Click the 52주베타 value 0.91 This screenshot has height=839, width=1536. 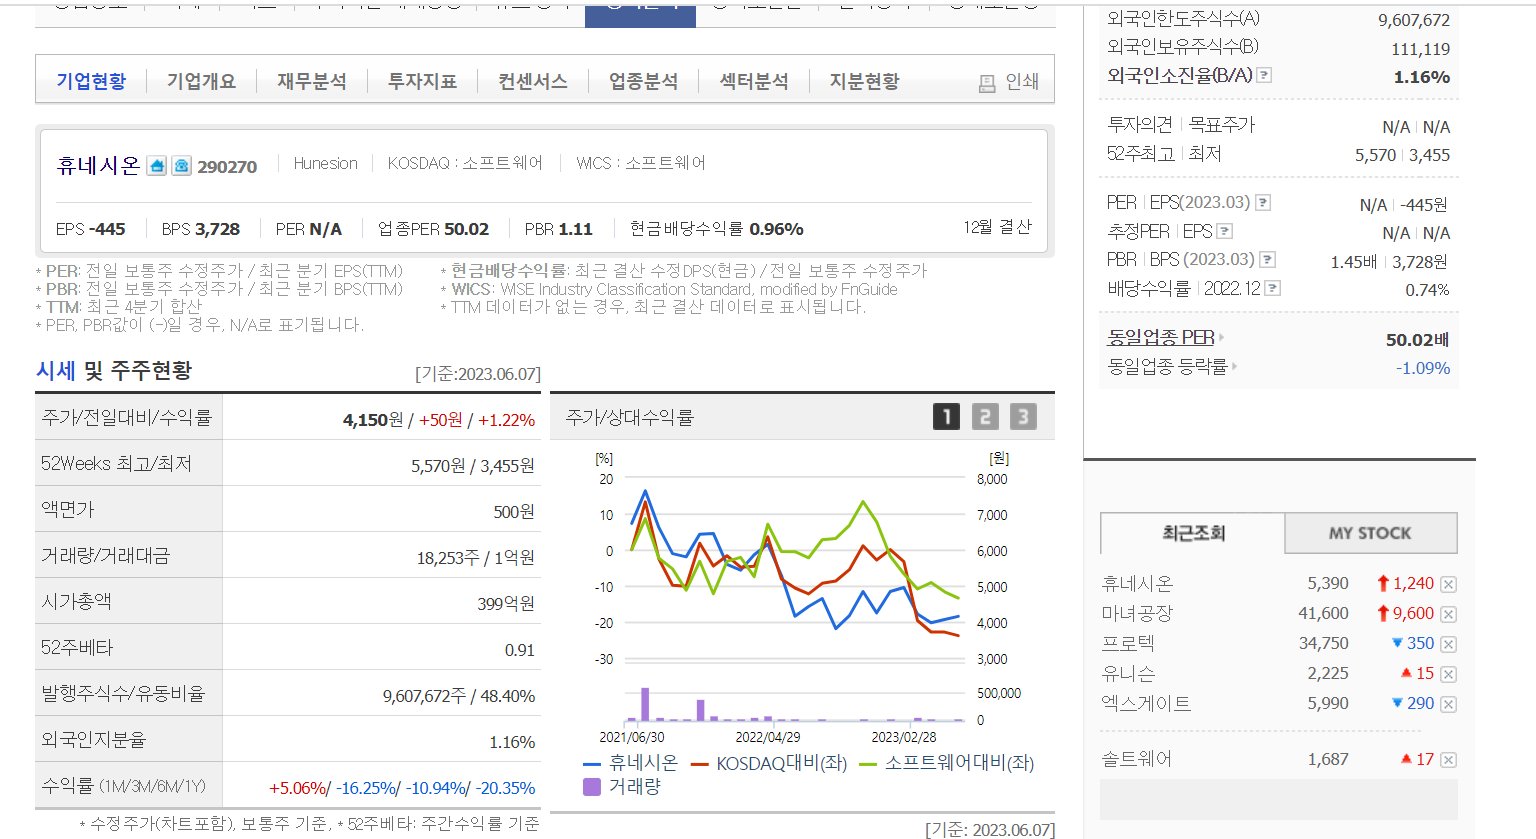[x=520, y=650]
